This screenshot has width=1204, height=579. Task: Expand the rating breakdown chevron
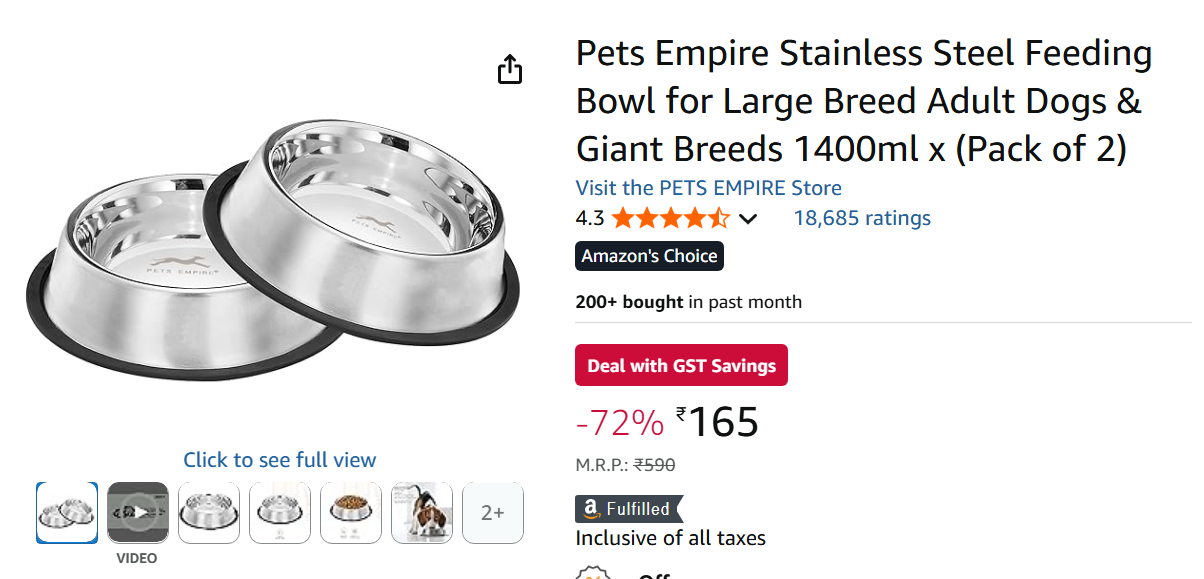point(747,219)
